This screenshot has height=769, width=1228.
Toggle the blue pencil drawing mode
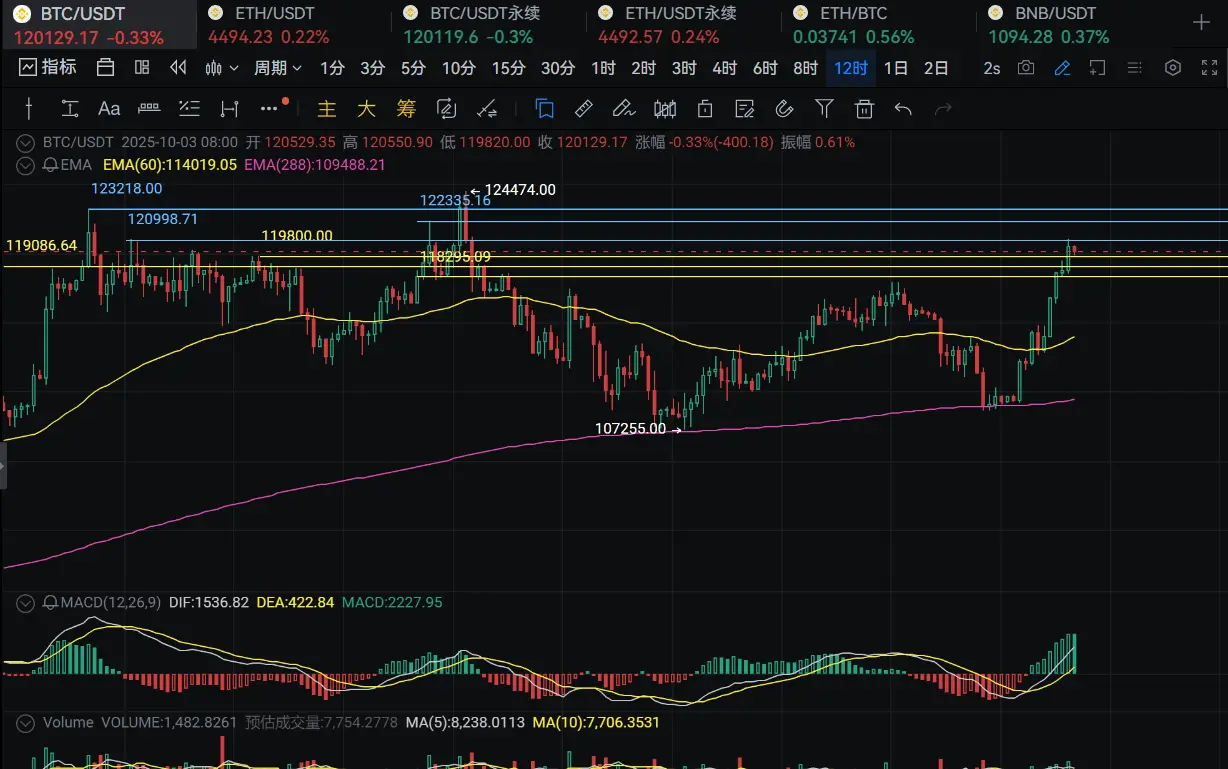1062,68
